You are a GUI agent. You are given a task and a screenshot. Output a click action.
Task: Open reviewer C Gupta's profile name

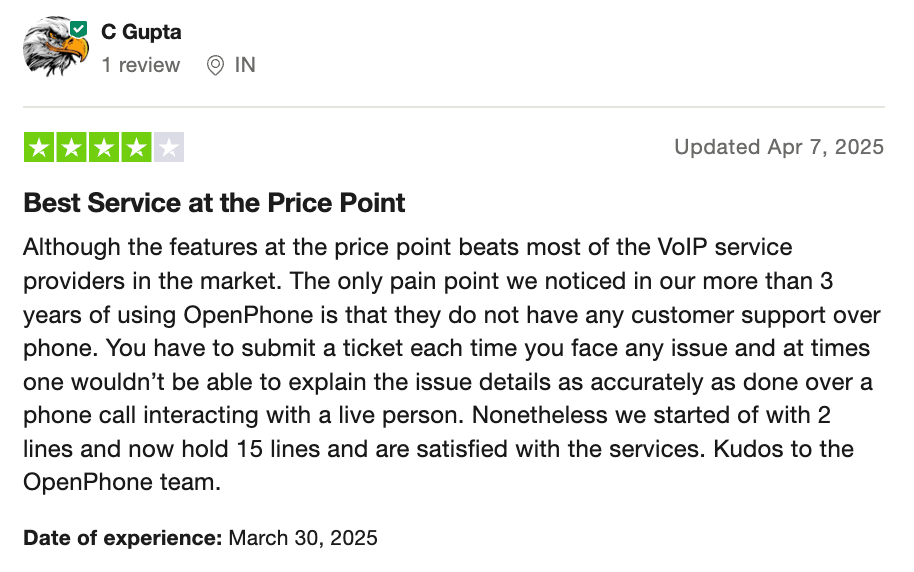coord(141,32)
